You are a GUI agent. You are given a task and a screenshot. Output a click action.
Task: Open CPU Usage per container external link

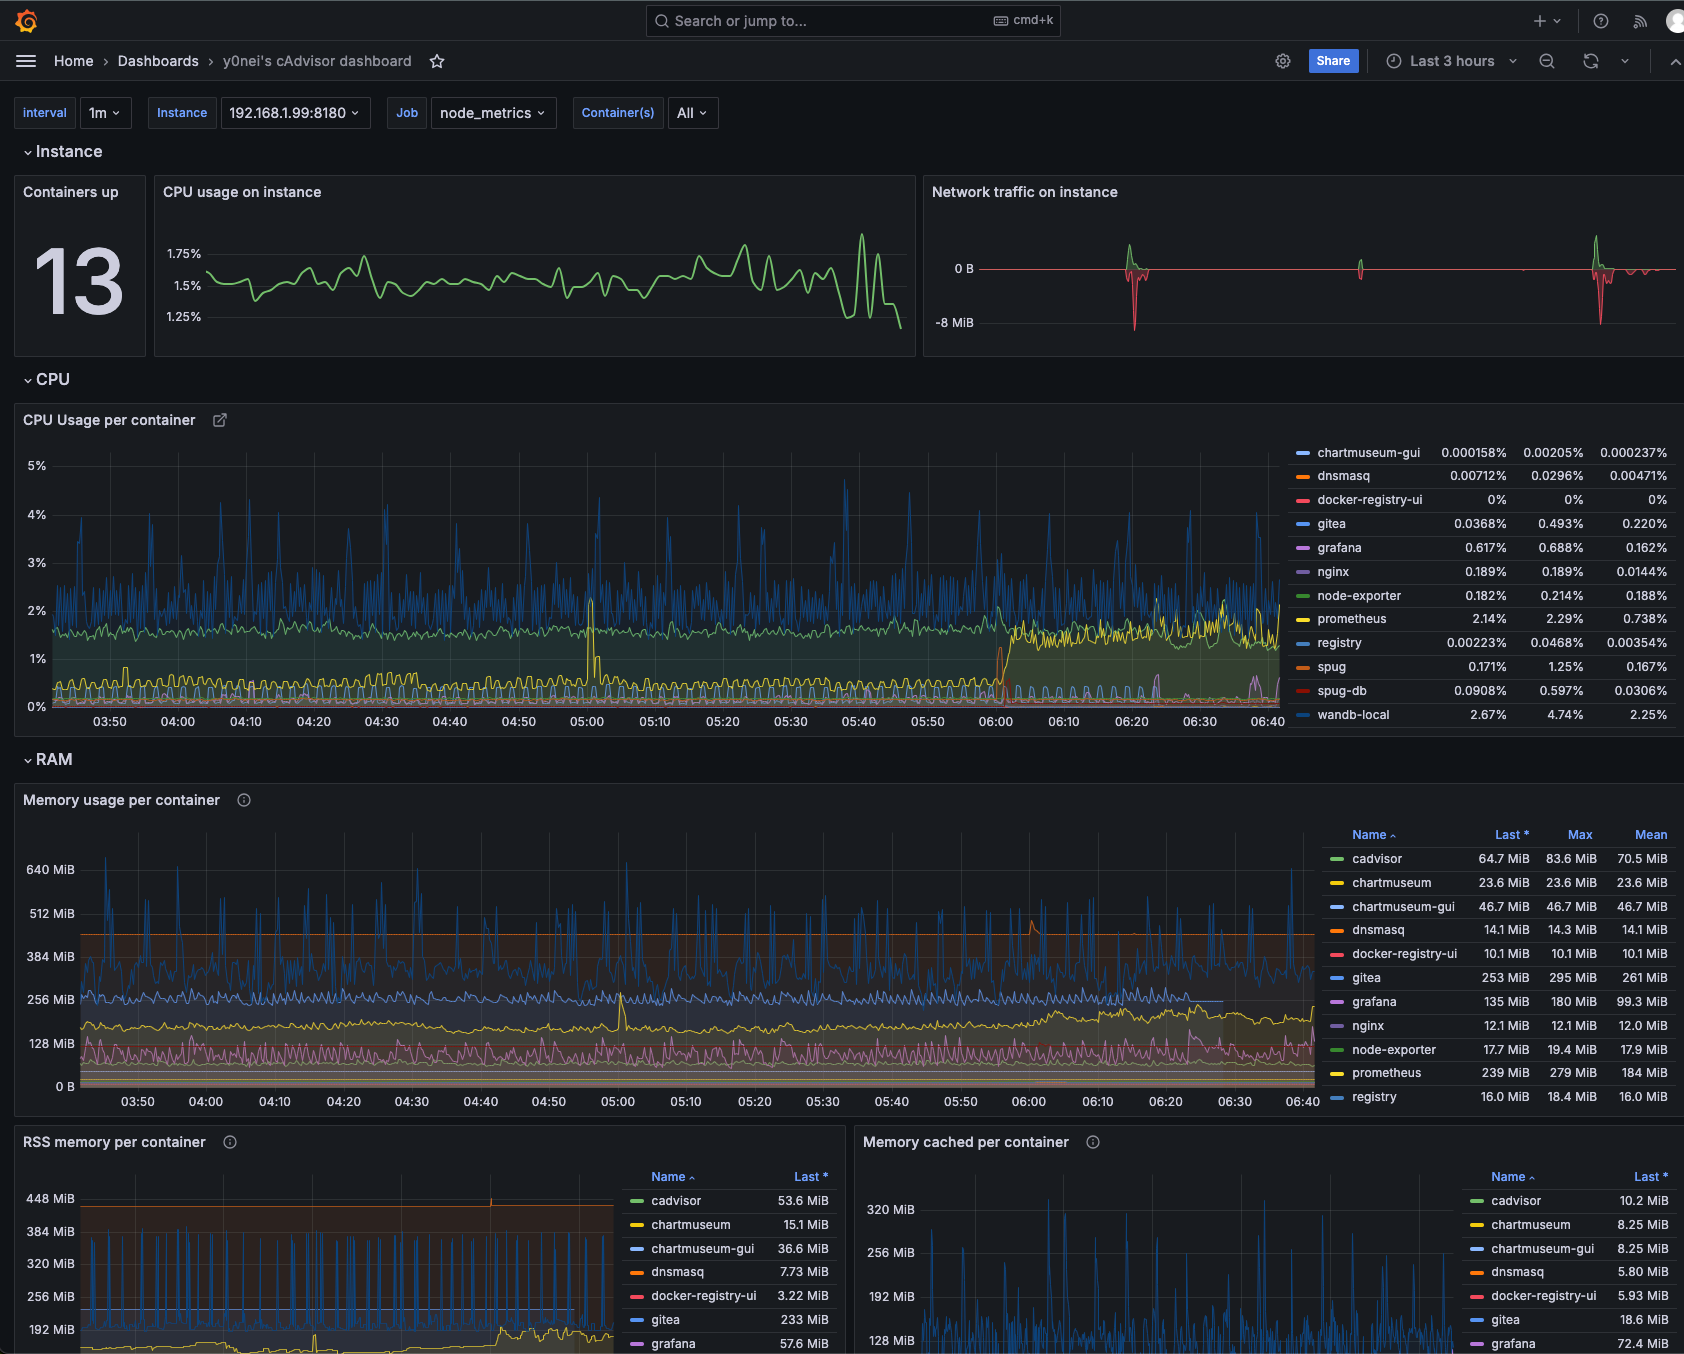pos(220,420)
